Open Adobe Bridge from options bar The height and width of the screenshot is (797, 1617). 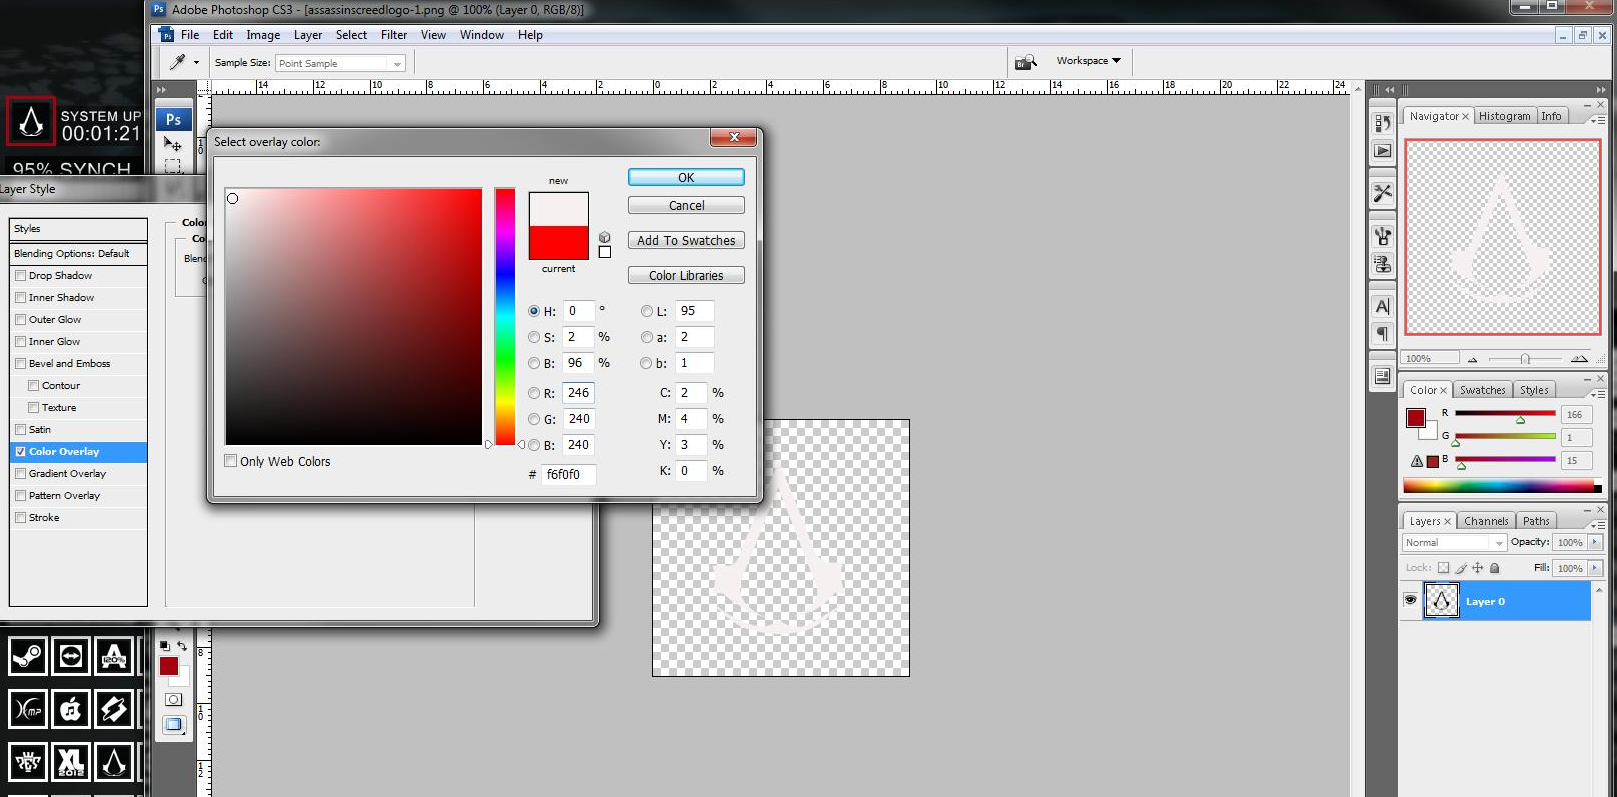(1025, 62)
